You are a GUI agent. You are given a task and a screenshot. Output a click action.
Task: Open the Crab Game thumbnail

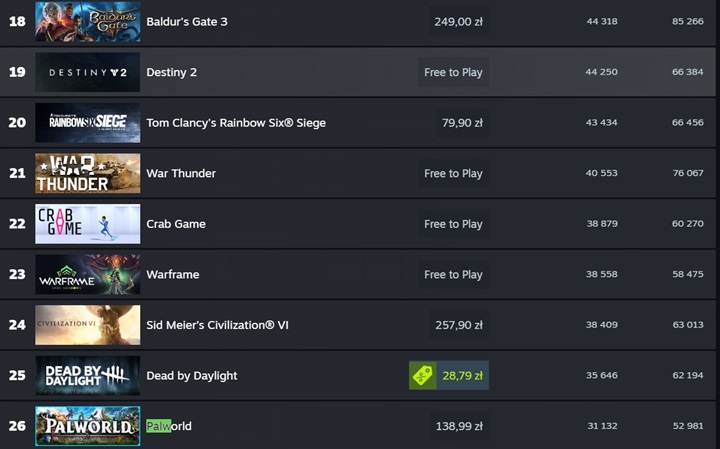(x=87, y=224)
